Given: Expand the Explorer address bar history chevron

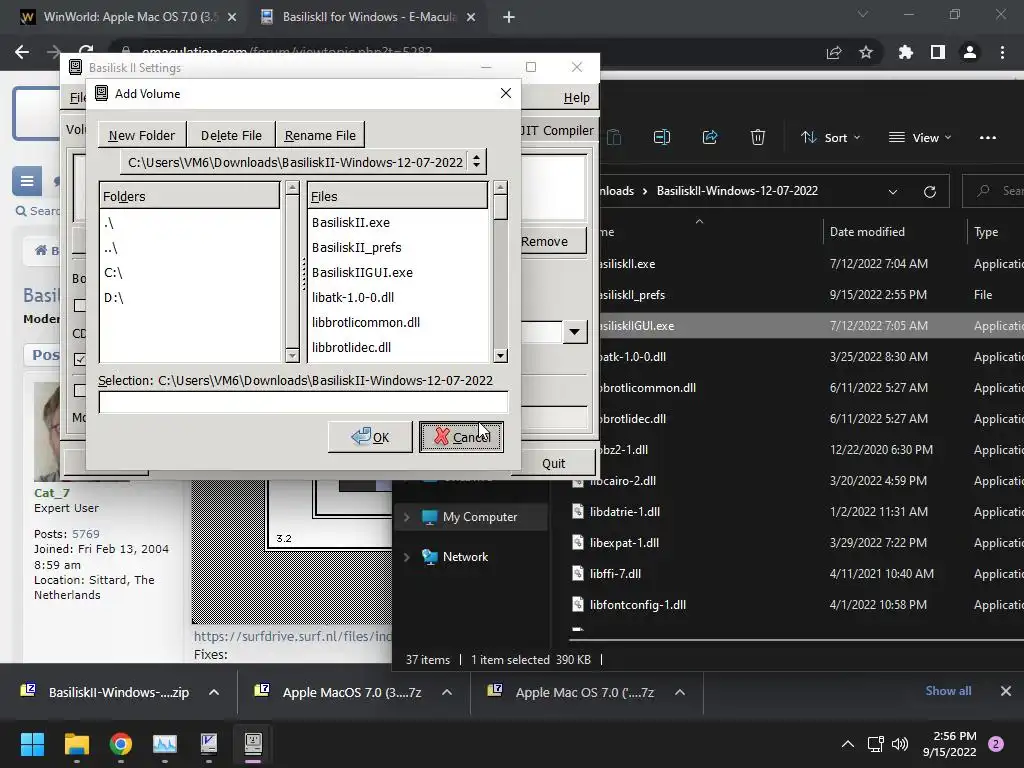Looking at the screenshot, I should 893,191.
